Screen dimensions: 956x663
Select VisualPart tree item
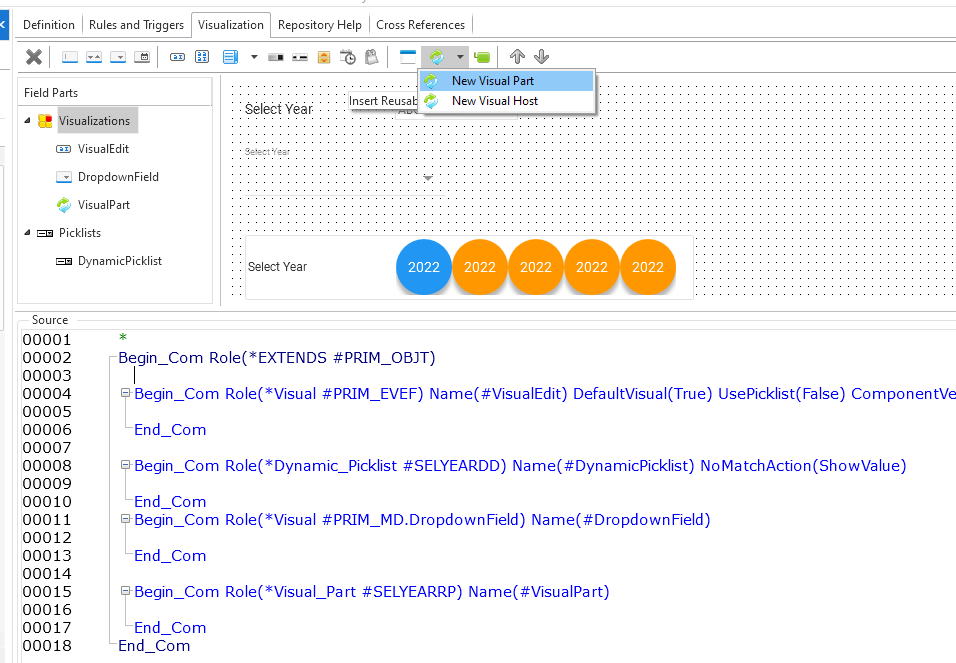[x=104, y=205]
